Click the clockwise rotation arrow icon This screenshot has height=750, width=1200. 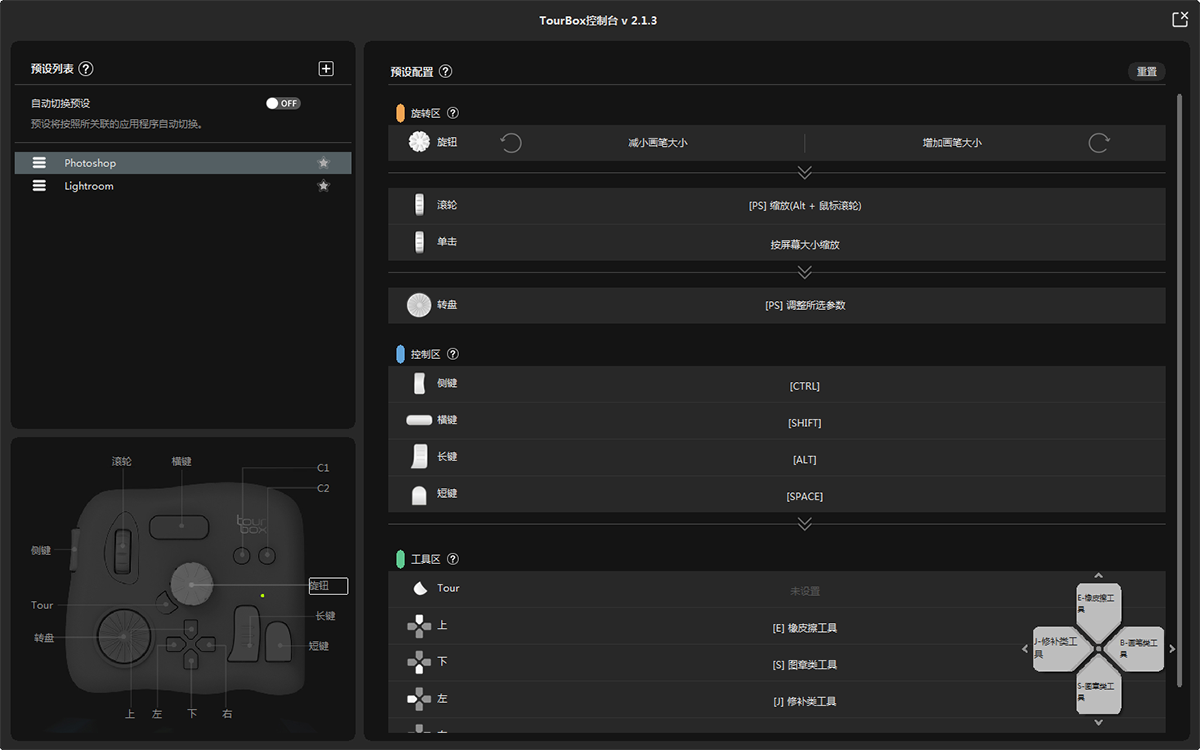click(1099, 143)
